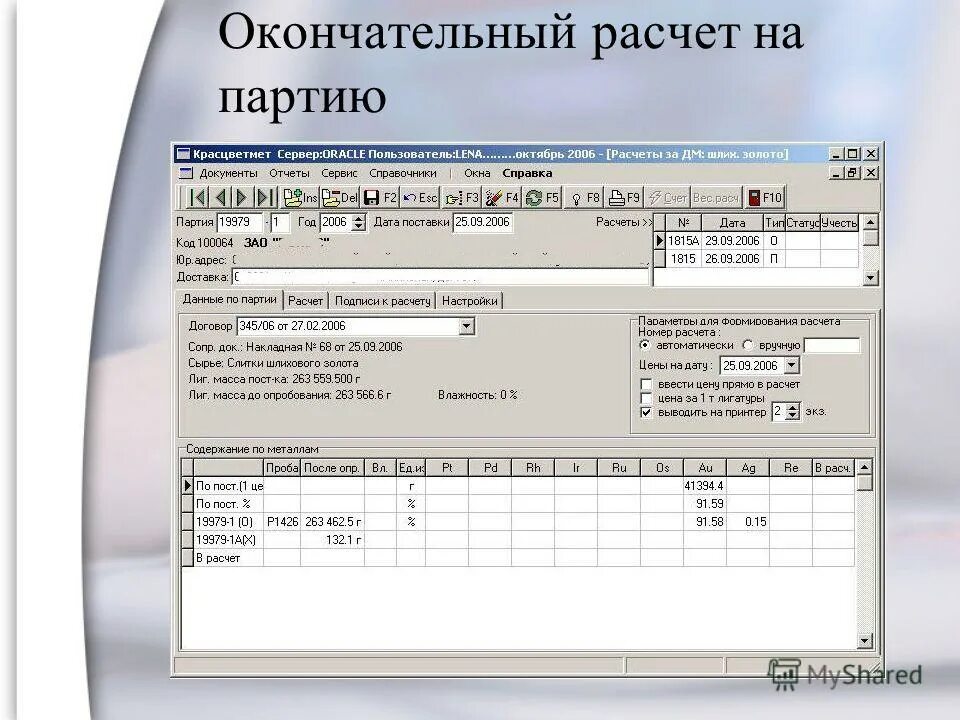Click the Дата поставки input field

[x=485, y=223]
